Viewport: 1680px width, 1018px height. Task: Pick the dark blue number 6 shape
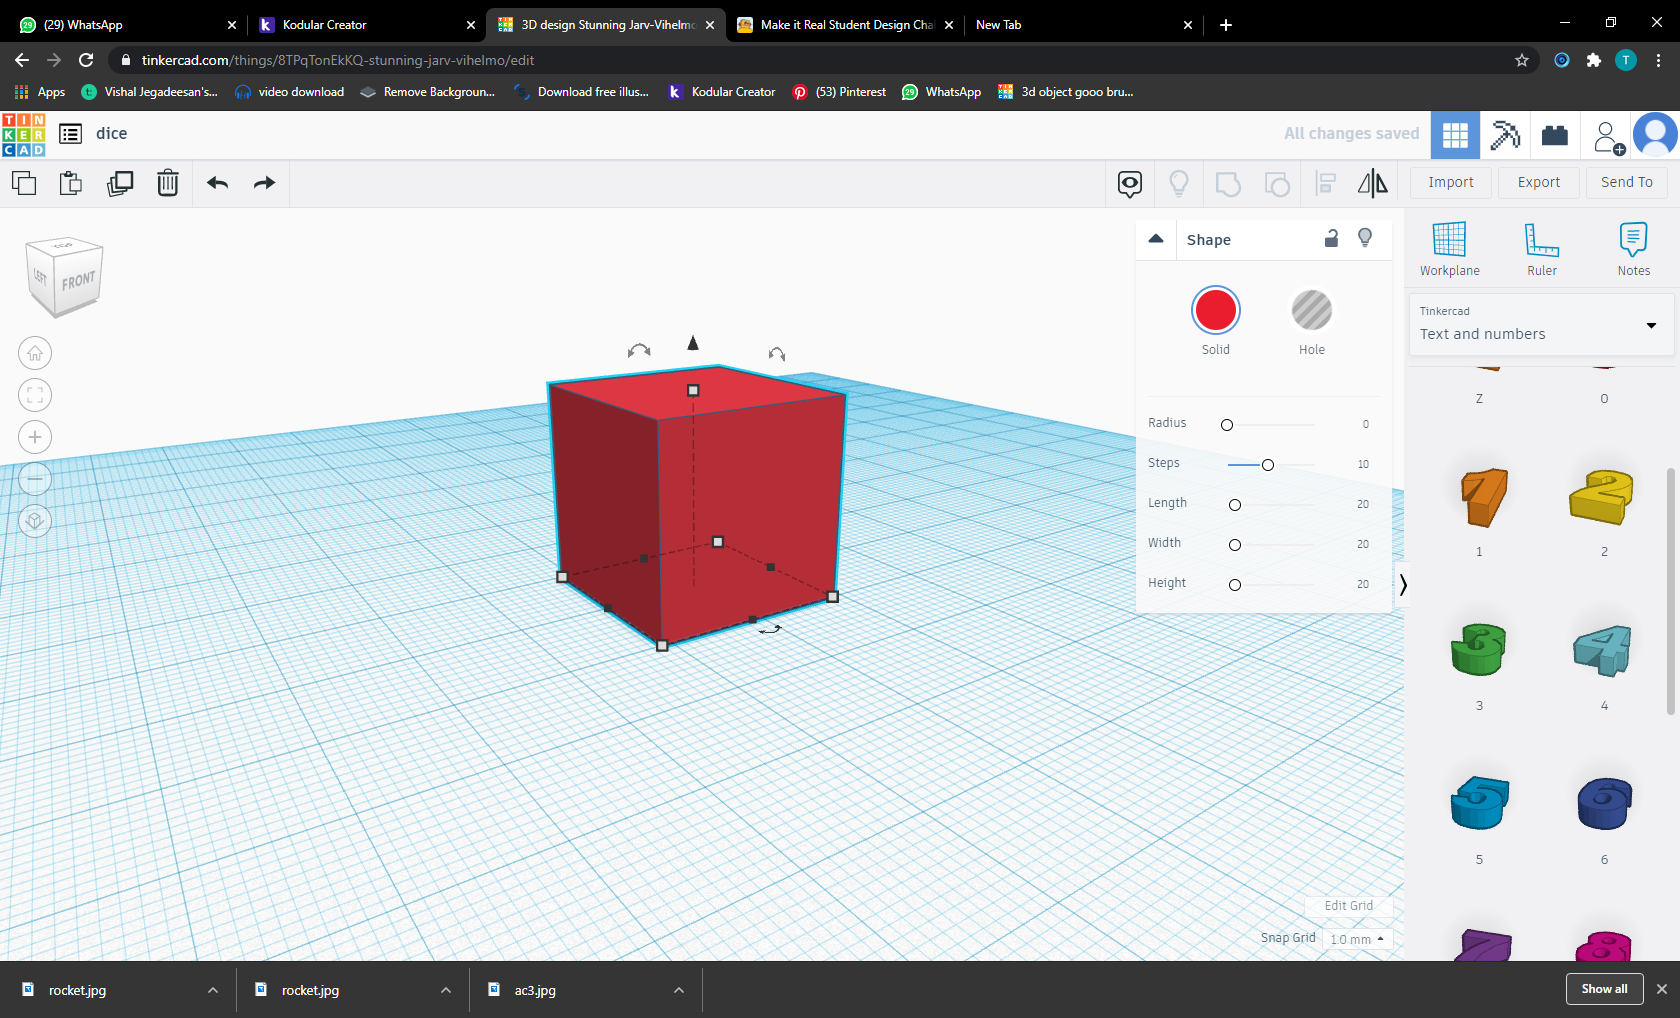pos(1604,803)
